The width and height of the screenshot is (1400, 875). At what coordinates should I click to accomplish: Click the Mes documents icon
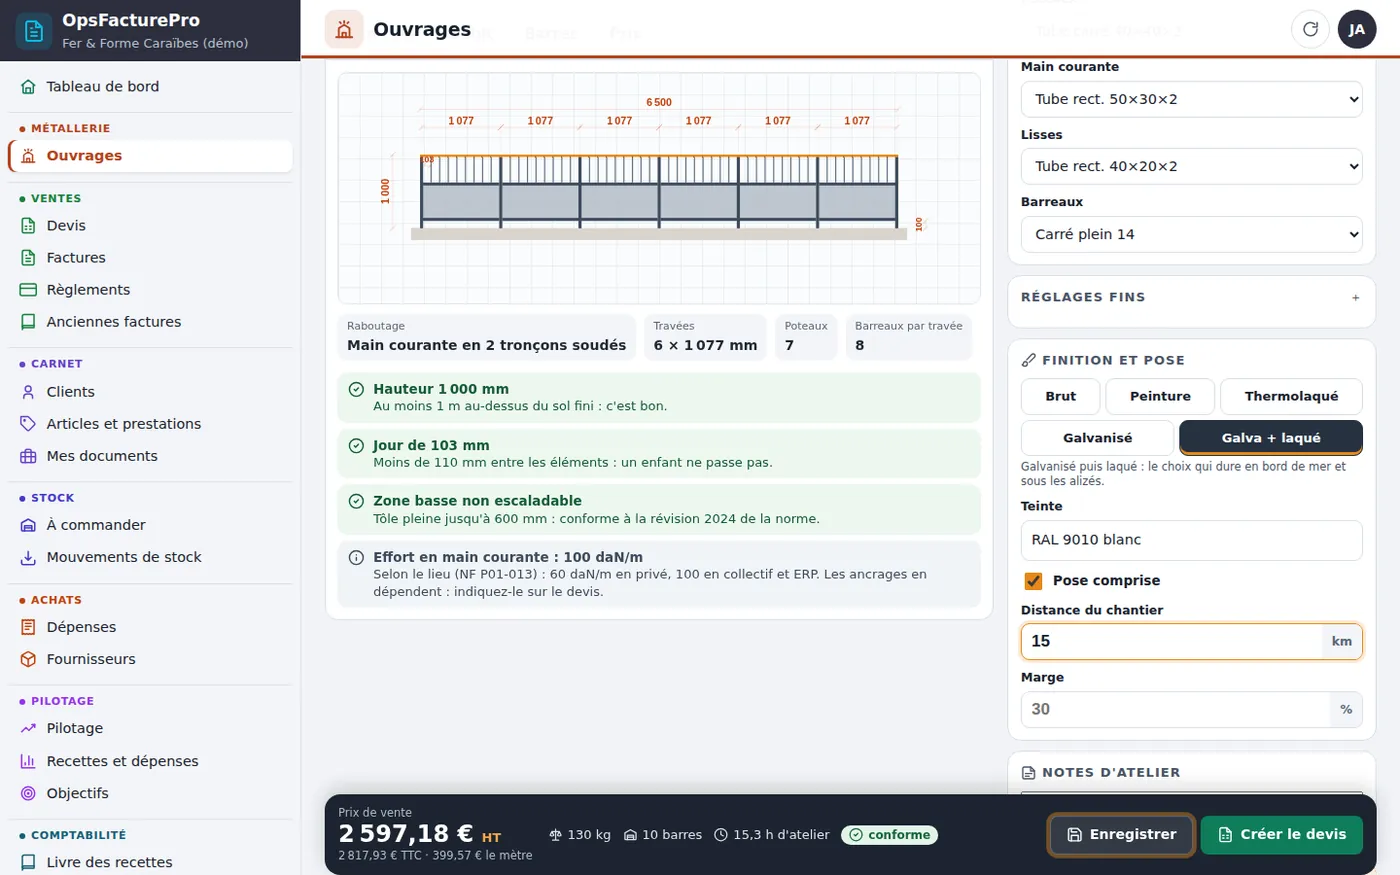[28, 456]
